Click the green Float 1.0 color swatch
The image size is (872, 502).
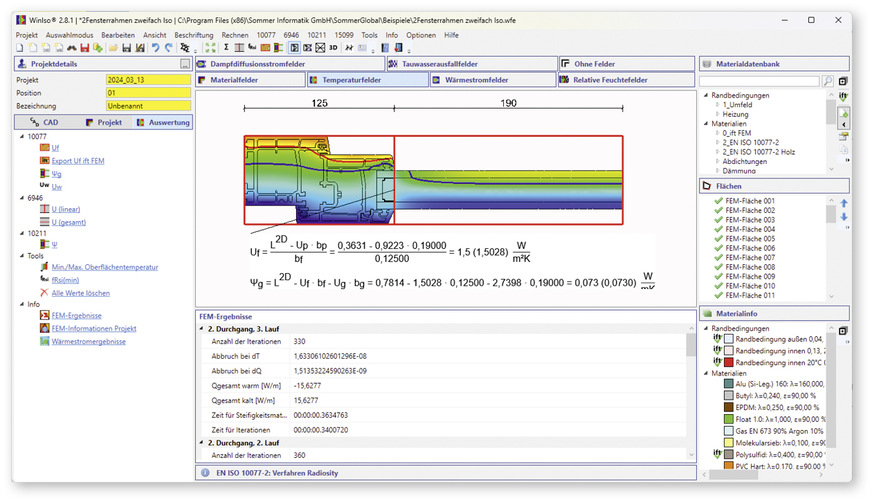729,419
